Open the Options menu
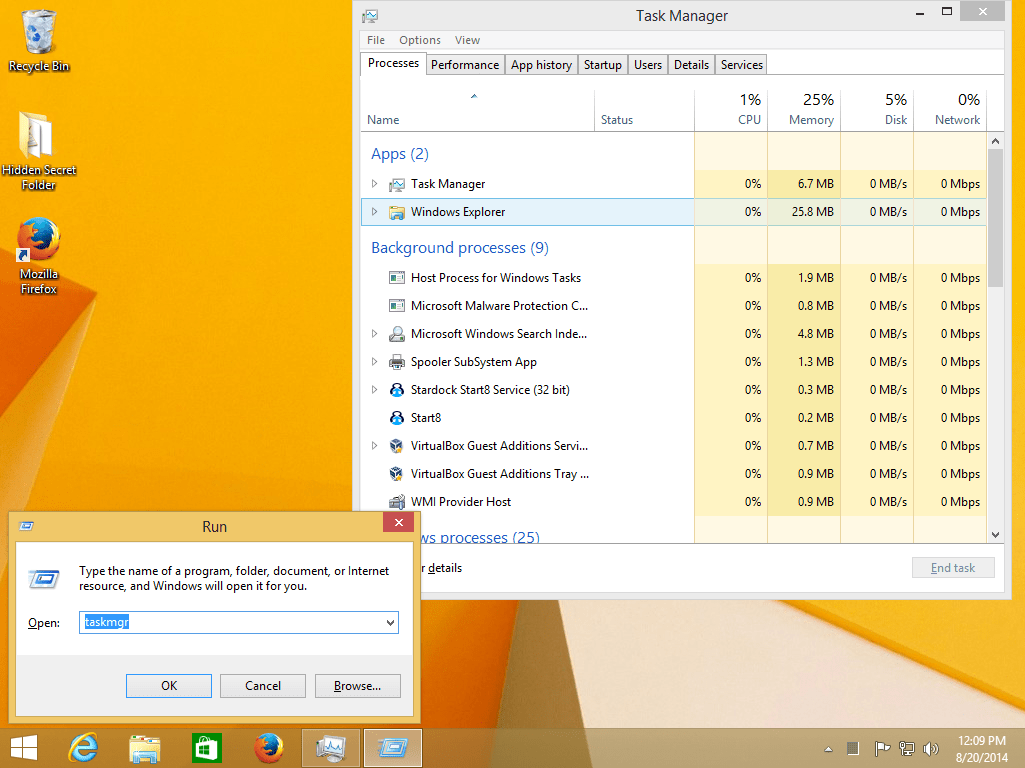Viewport: 1025px width, 768px height. coord(420,40)
